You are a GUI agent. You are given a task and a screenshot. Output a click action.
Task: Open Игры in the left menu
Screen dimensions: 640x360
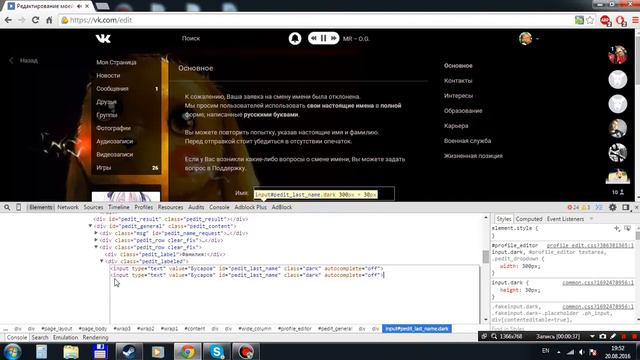point(104,167)
